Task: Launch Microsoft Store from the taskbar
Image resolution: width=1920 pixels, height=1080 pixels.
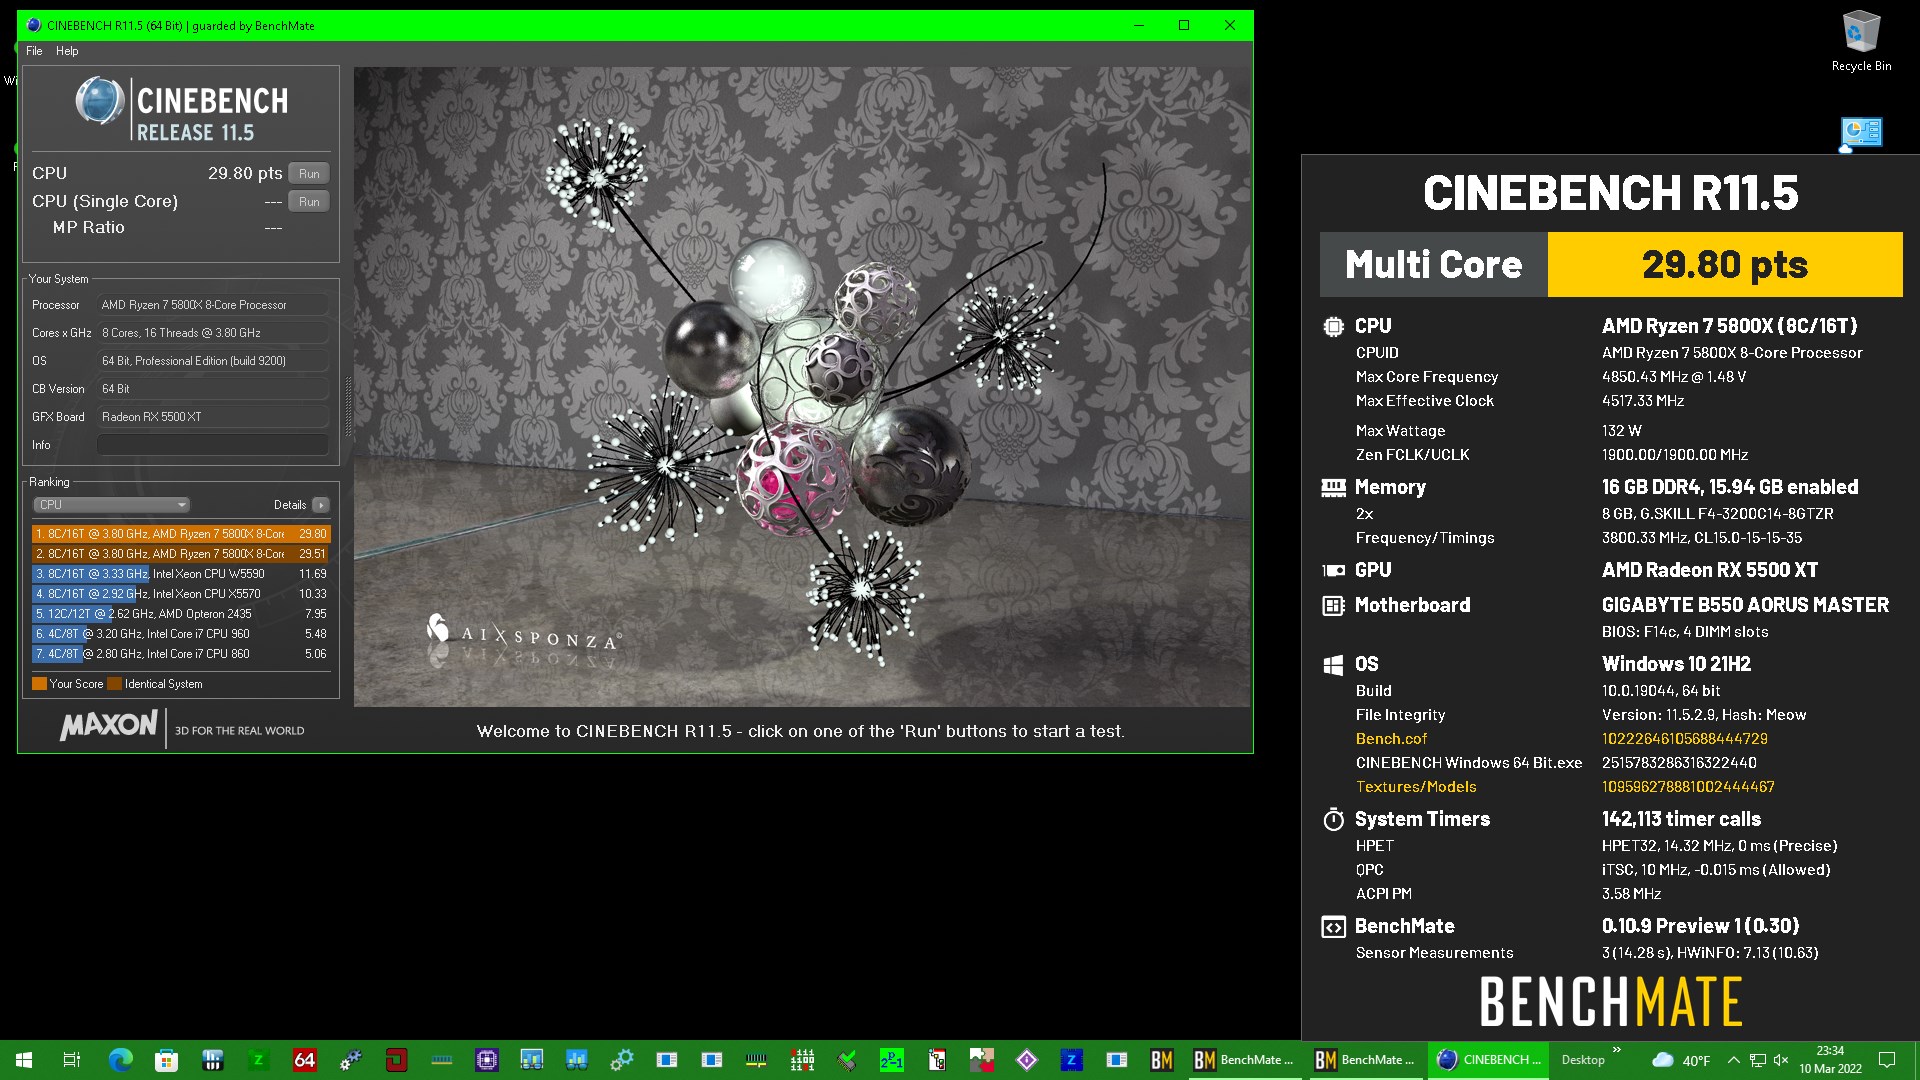Action: (166, 1060)
